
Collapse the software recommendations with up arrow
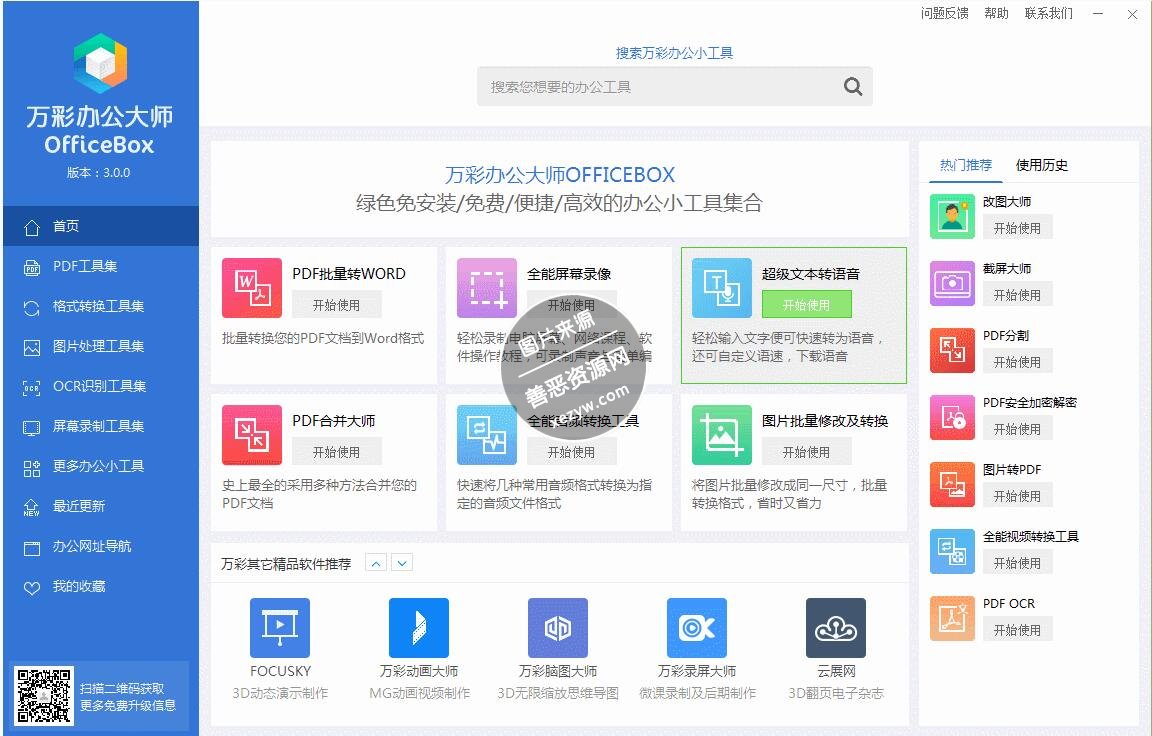375,563
